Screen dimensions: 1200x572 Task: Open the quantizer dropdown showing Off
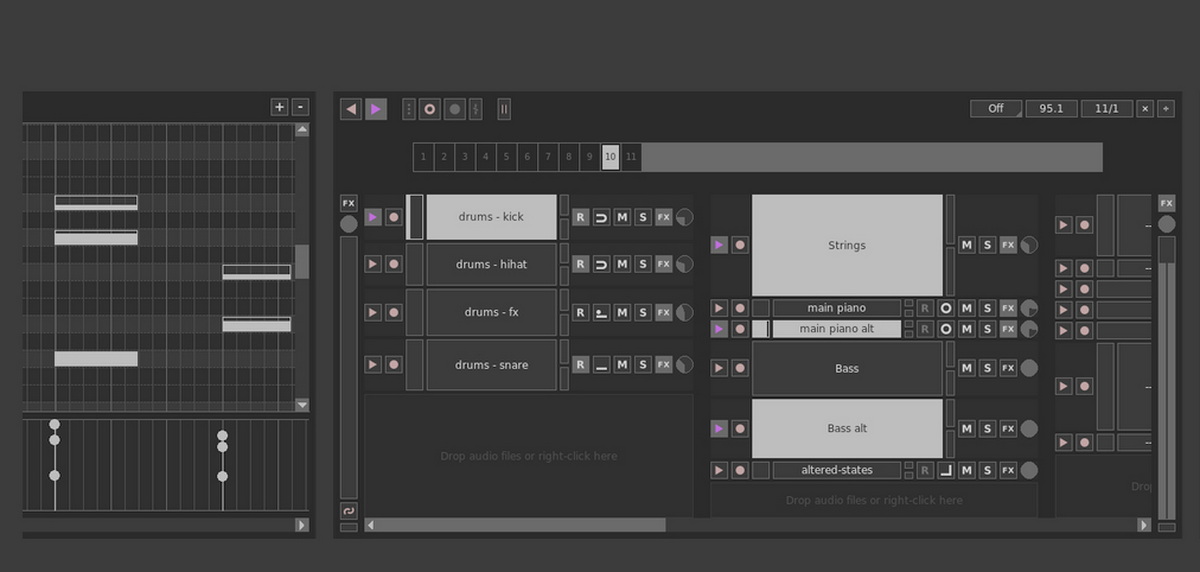tap(996, 108)
